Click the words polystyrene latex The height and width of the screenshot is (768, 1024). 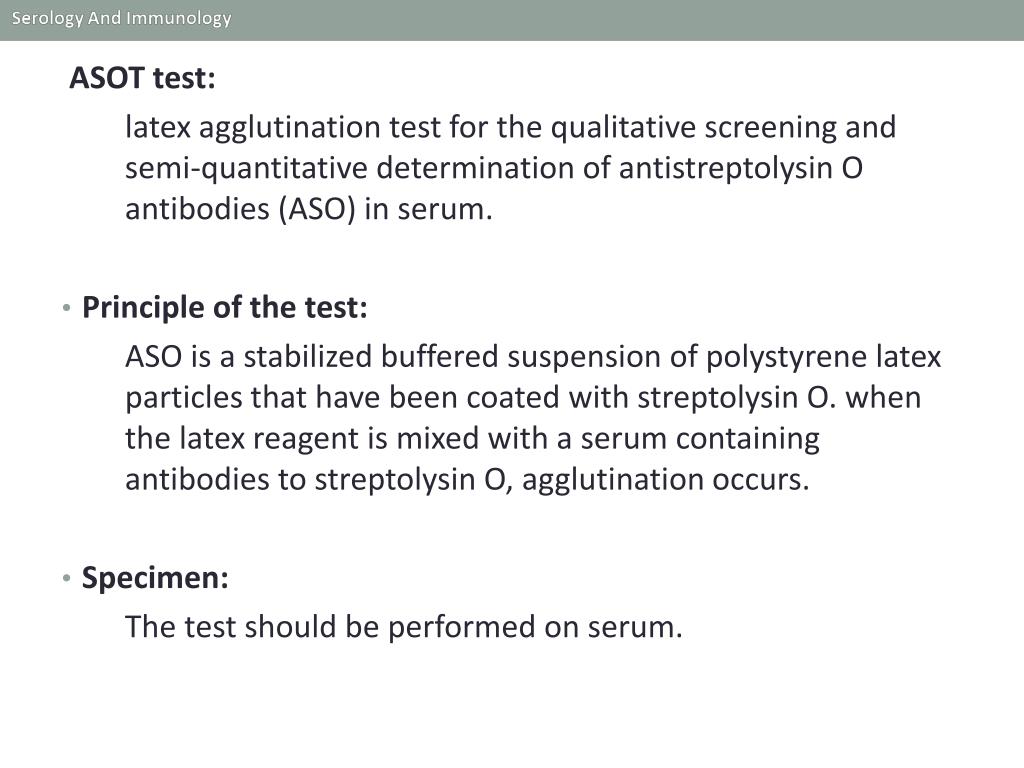(x=824, y=357)
